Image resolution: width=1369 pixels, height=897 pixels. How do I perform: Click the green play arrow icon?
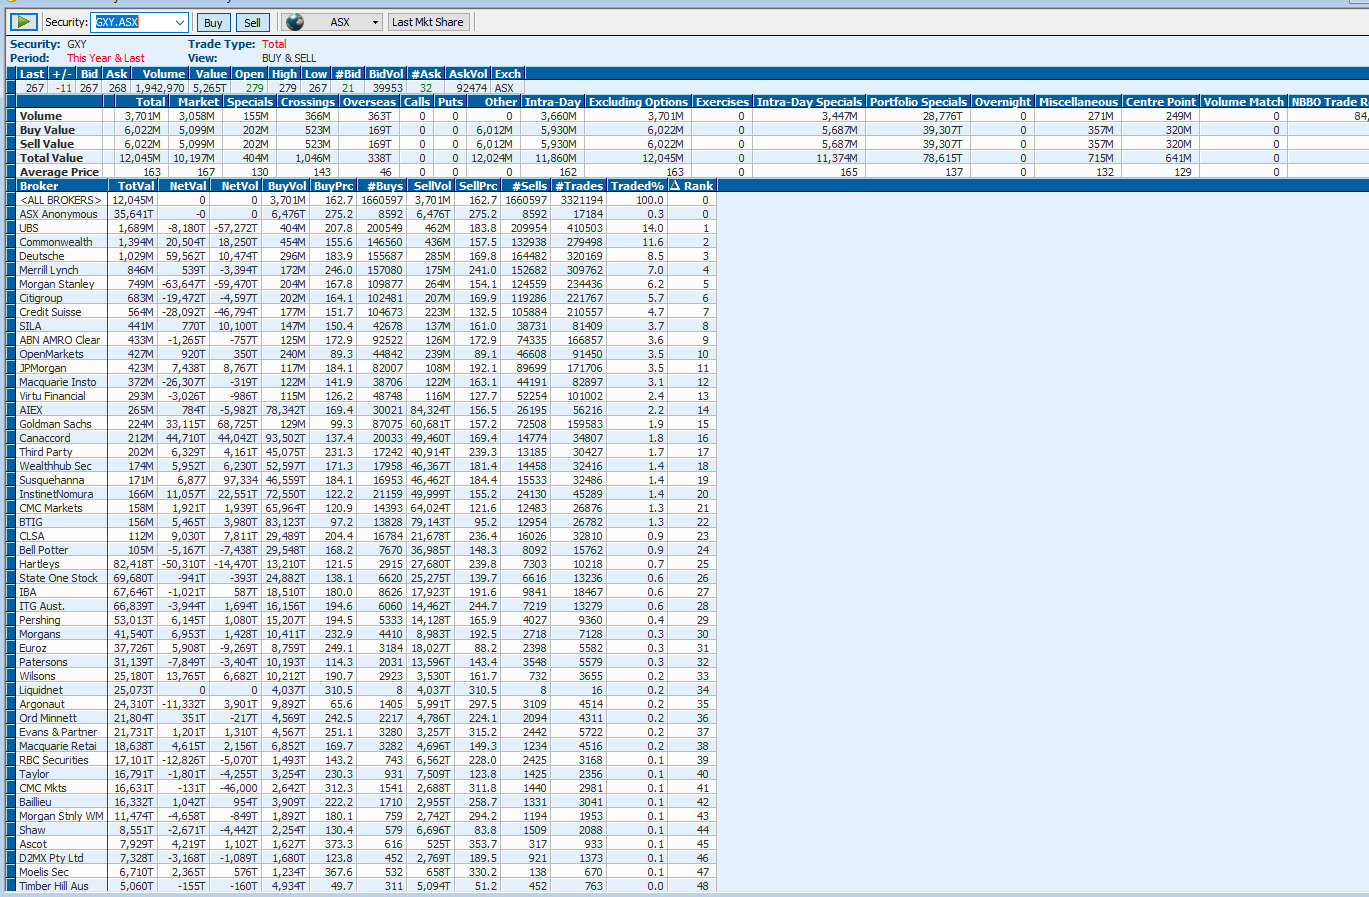(x=24, y=22)
